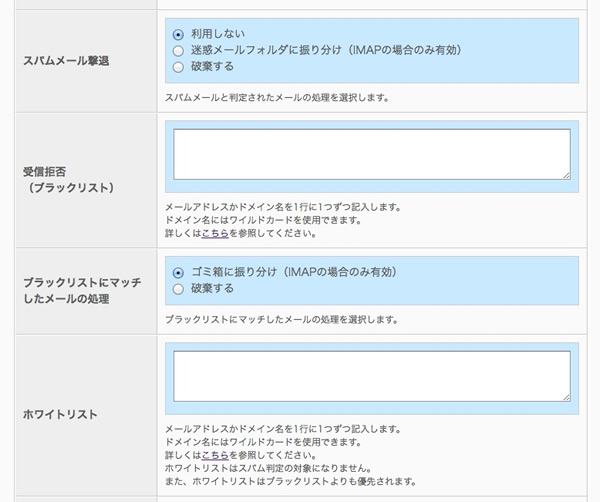This screenshot has height=502, width=600.
Task: Choose 迷惑メールフォルダに振り分け radio option
Action: (x=178, y=50)
